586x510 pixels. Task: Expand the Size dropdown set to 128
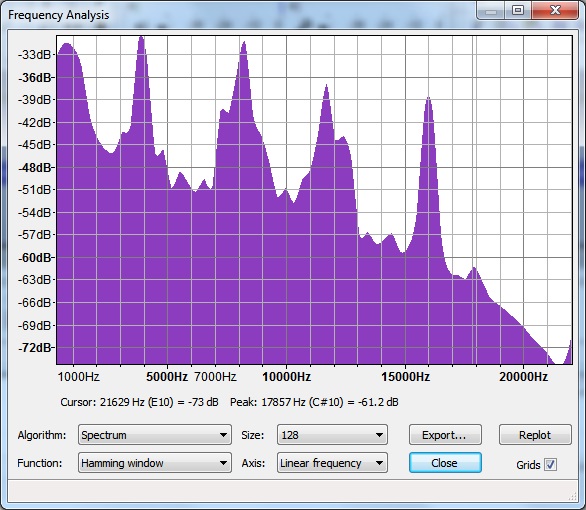coord(332,435)
